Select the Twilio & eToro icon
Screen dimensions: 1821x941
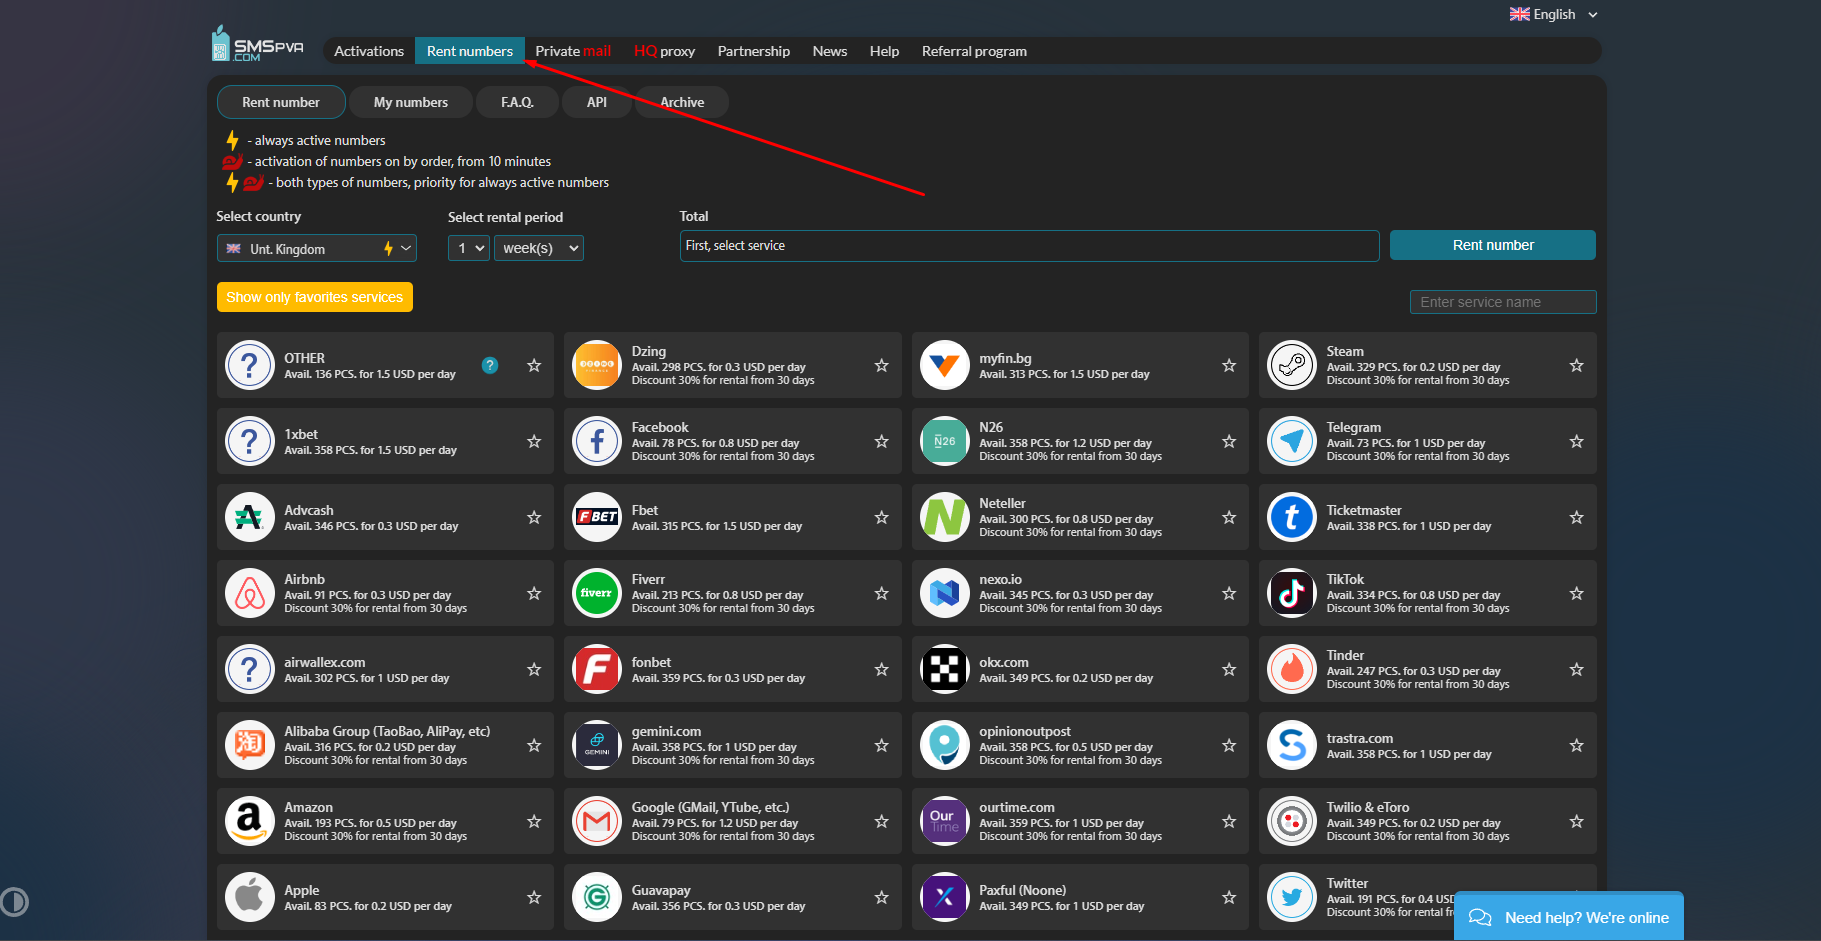[x=1292, y=821]
